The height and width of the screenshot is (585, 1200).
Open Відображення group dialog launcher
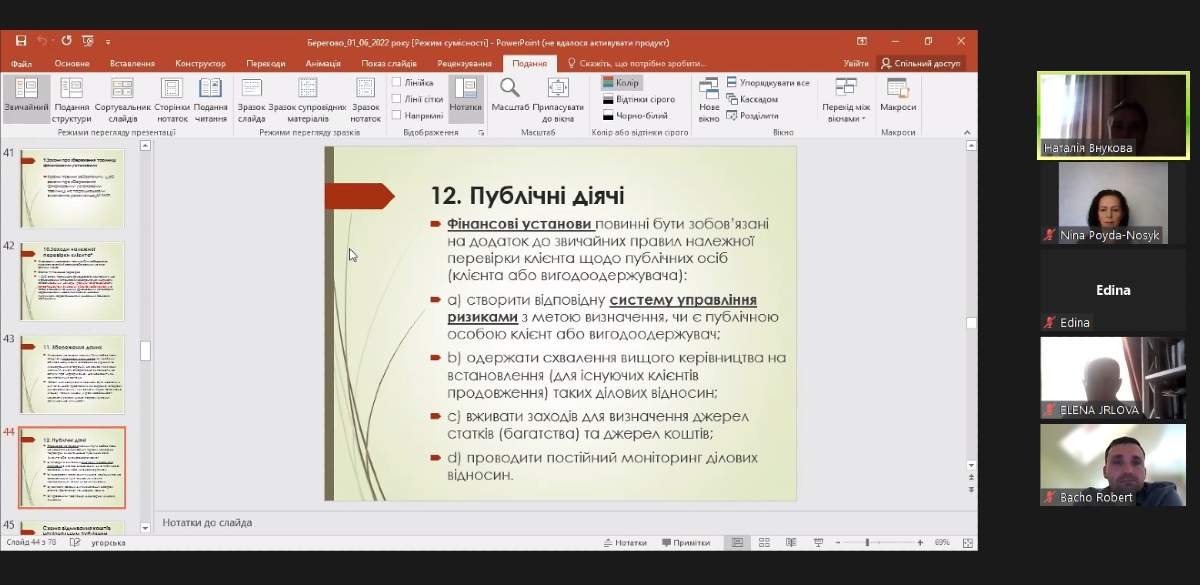[x=481, y=132]
